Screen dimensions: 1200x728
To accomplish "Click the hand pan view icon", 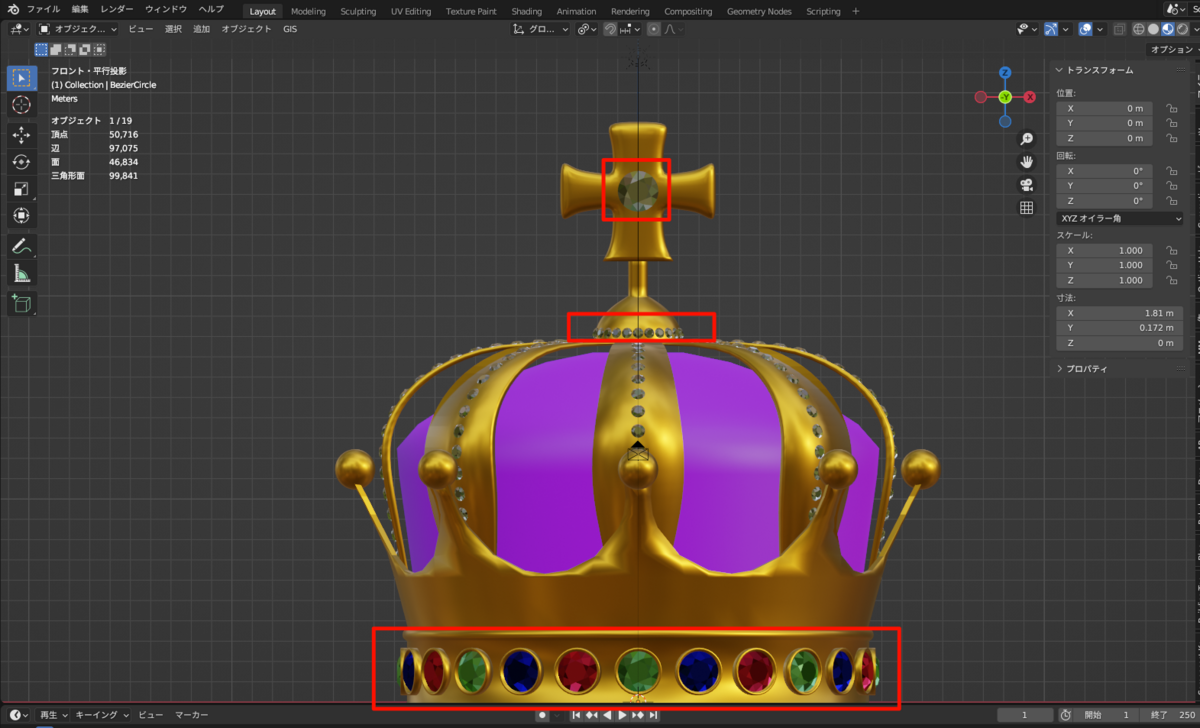I will coord(1026,162).
